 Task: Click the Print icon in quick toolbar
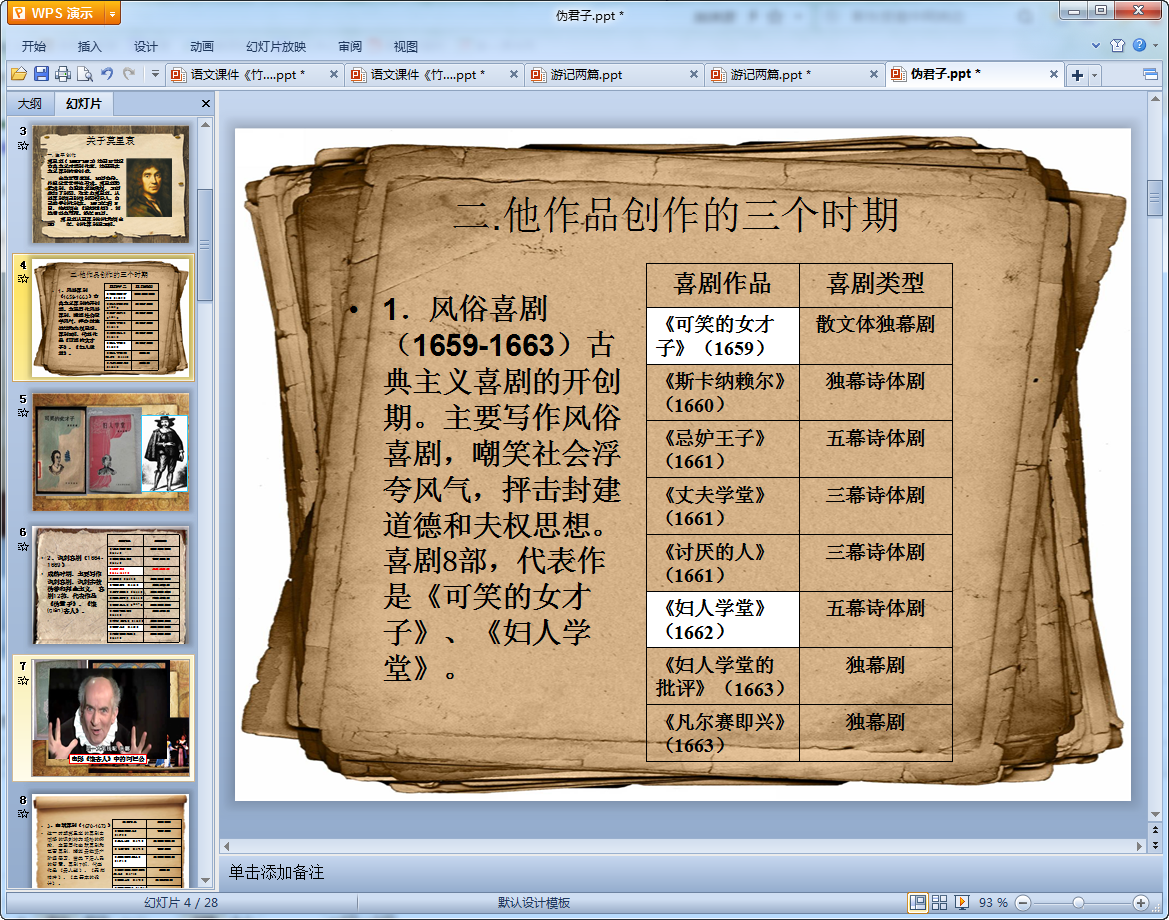pyautogui.click(x=63, y=74)
